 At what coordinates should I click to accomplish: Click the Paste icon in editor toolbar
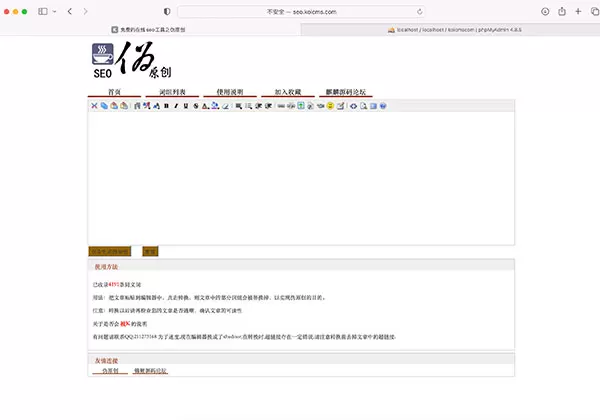point(114,106)
